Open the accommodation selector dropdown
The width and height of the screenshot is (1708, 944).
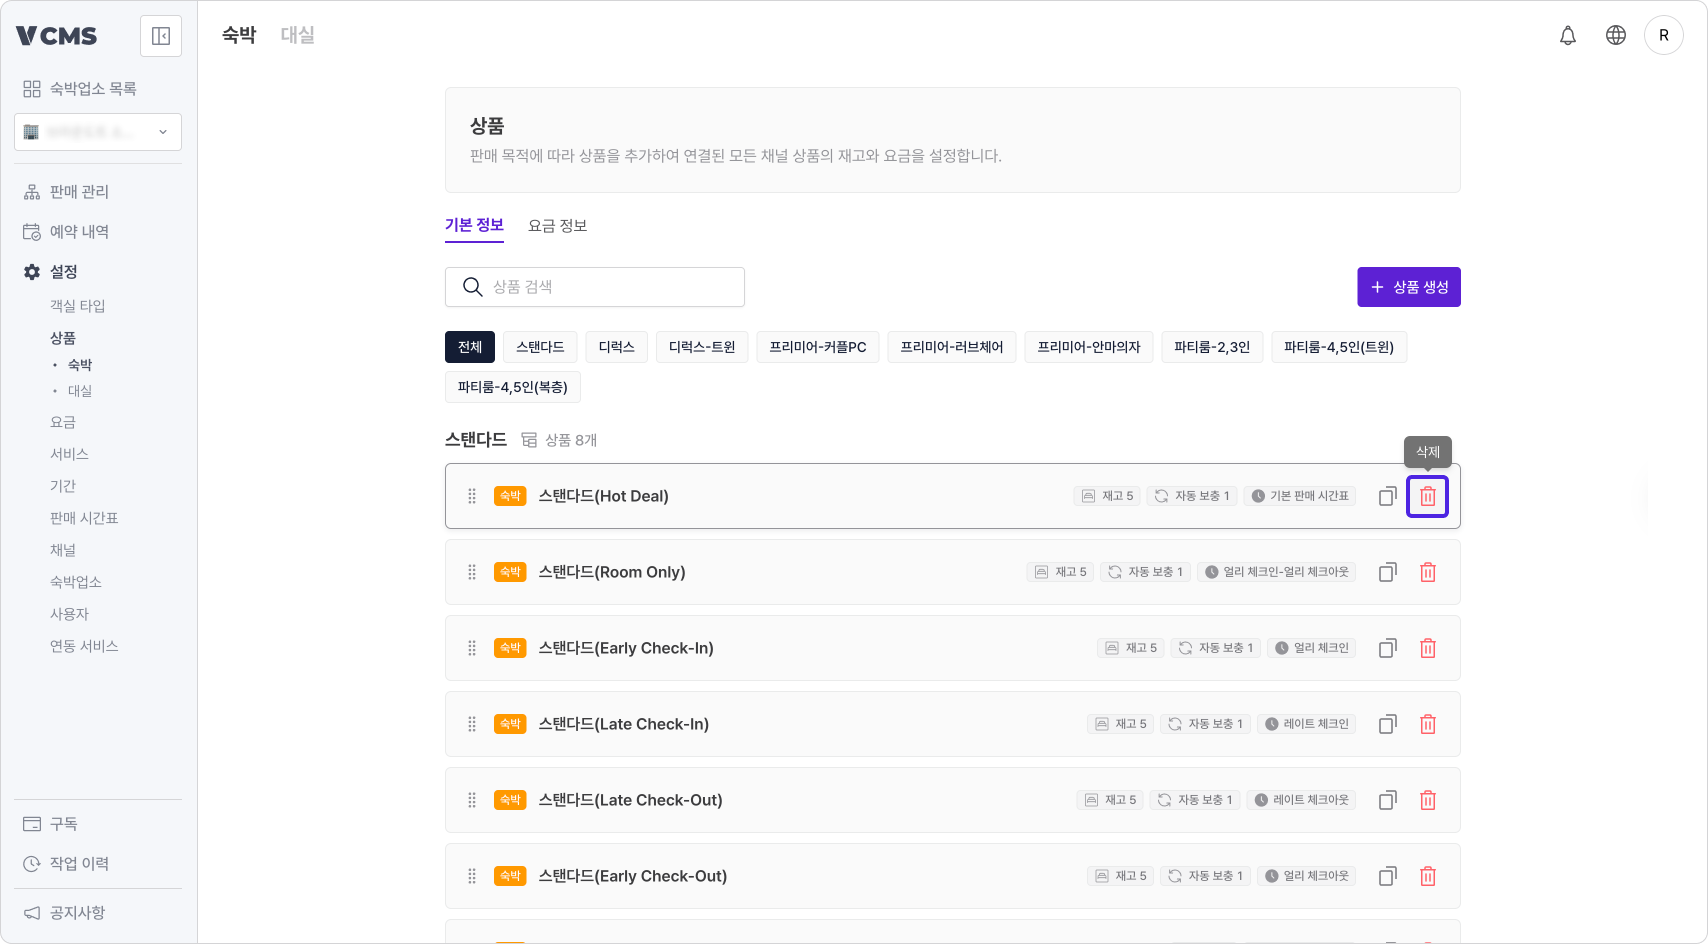click(98, 132)
